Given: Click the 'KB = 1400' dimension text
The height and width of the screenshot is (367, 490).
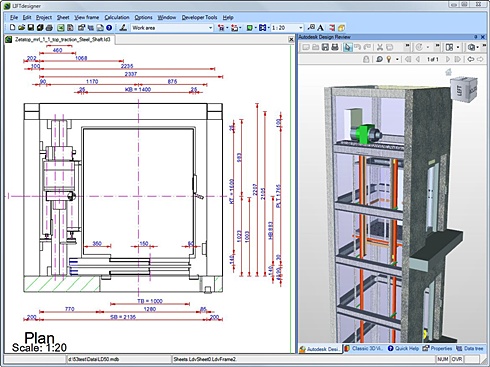Looking at the screenshot, I should point(138,89).
